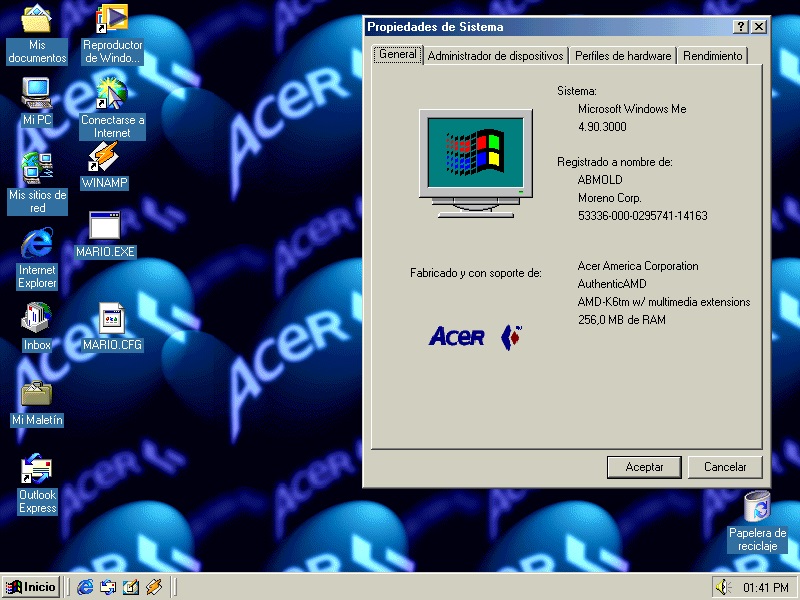This screenshot has width=800, height=600.
Task: Switch to the General tab
Action: click(398, 54)
